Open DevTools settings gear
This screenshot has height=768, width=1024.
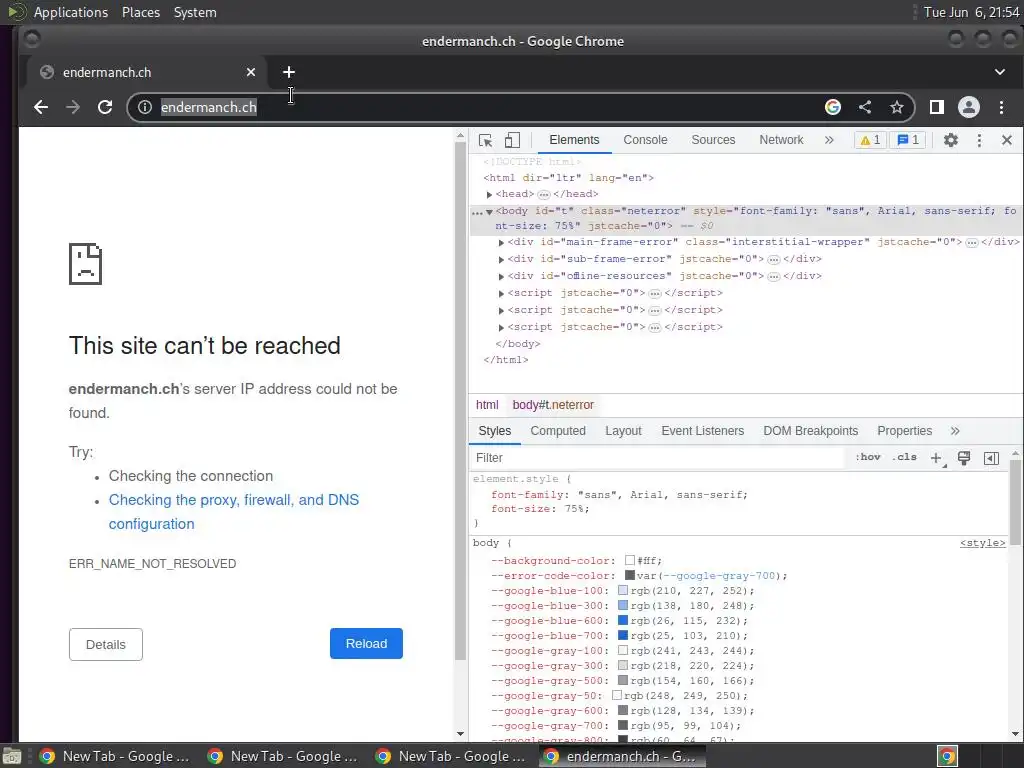click(951, 140)
